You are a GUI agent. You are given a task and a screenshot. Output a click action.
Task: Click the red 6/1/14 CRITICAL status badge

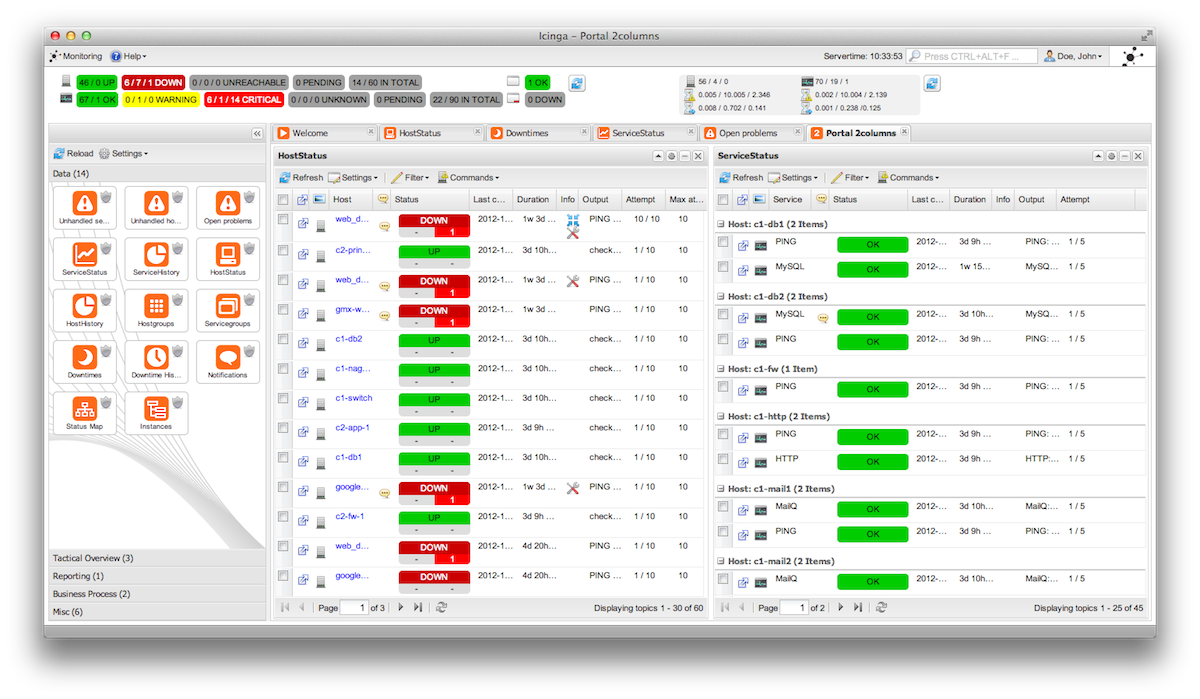[x=244, y=100]
